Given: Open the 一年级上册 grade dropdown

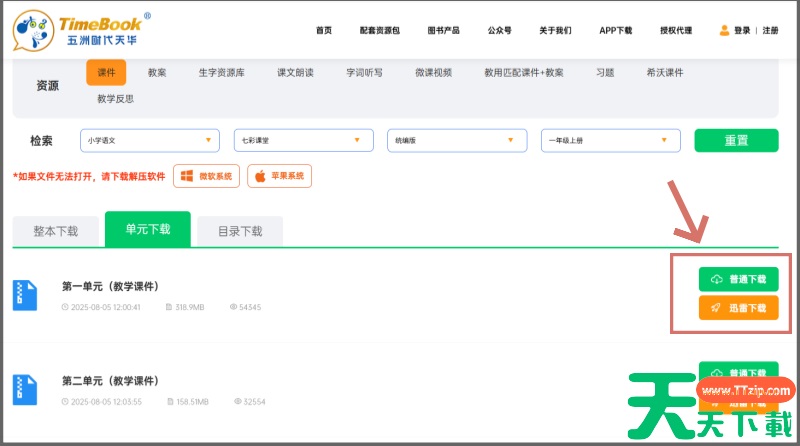Looking at the screenshot, I should (x=611, y=140).
